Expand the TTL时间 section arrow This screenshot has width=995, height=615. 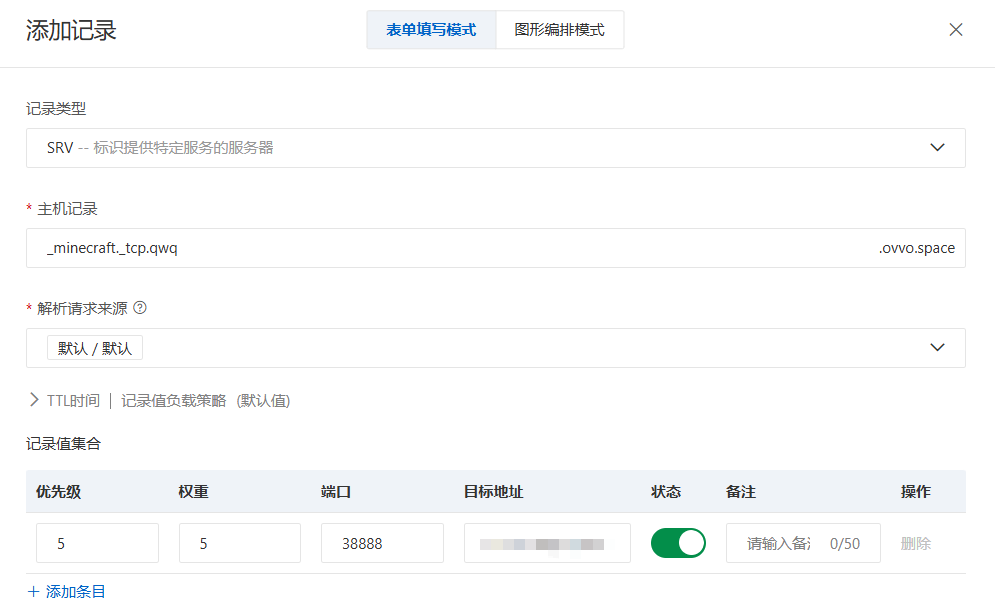(x=34, y=401)
